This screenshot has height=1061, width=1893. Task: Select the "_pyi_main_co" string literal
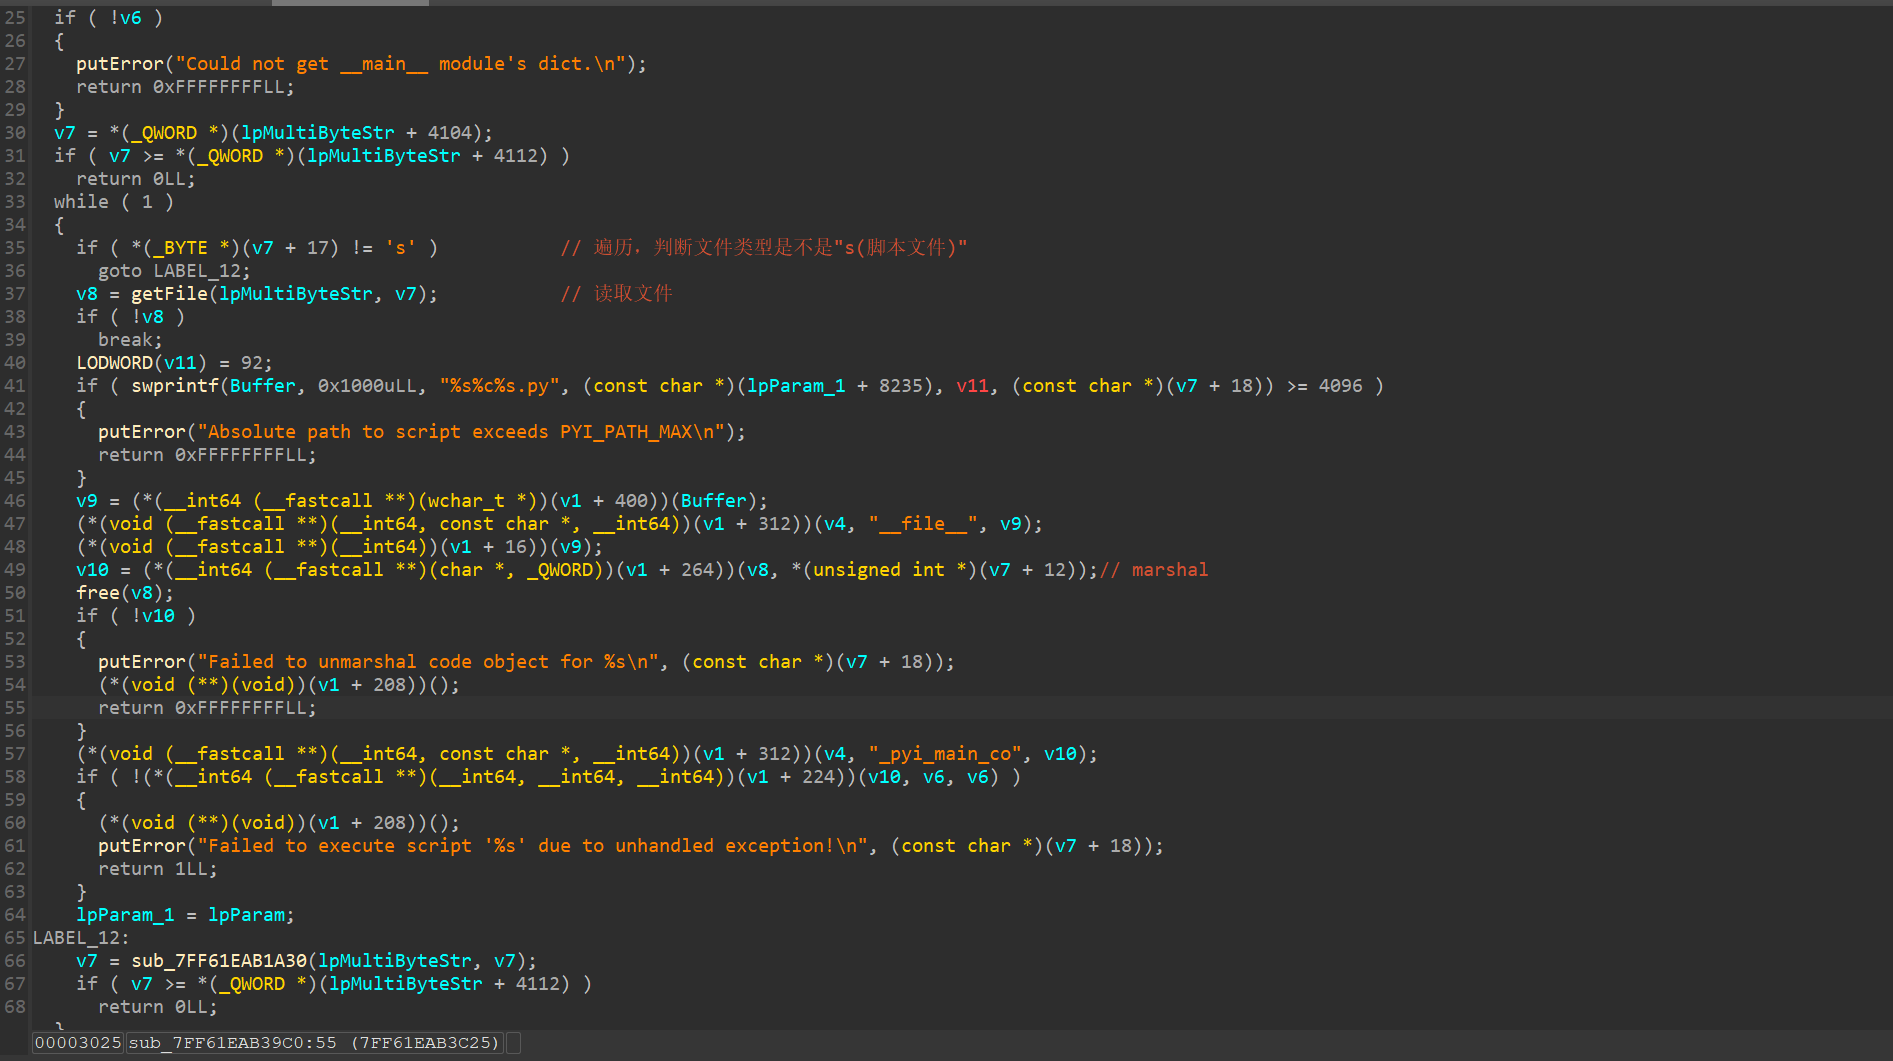pos(946,754)
